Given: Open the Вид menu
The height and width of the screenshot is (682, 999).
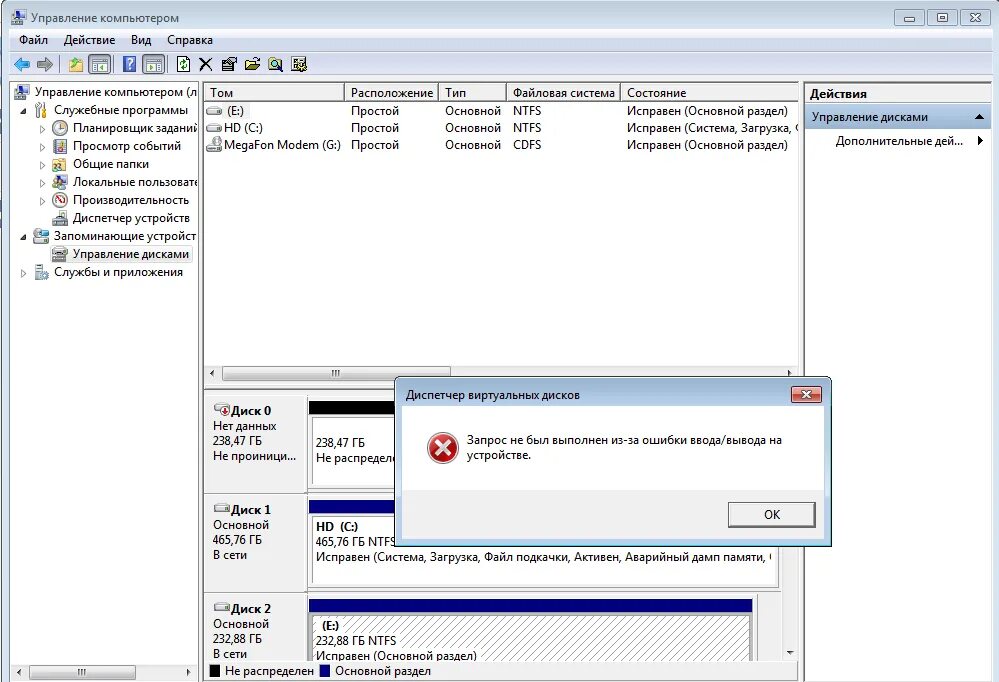Looking at the screenshot, I should point(141,40).
